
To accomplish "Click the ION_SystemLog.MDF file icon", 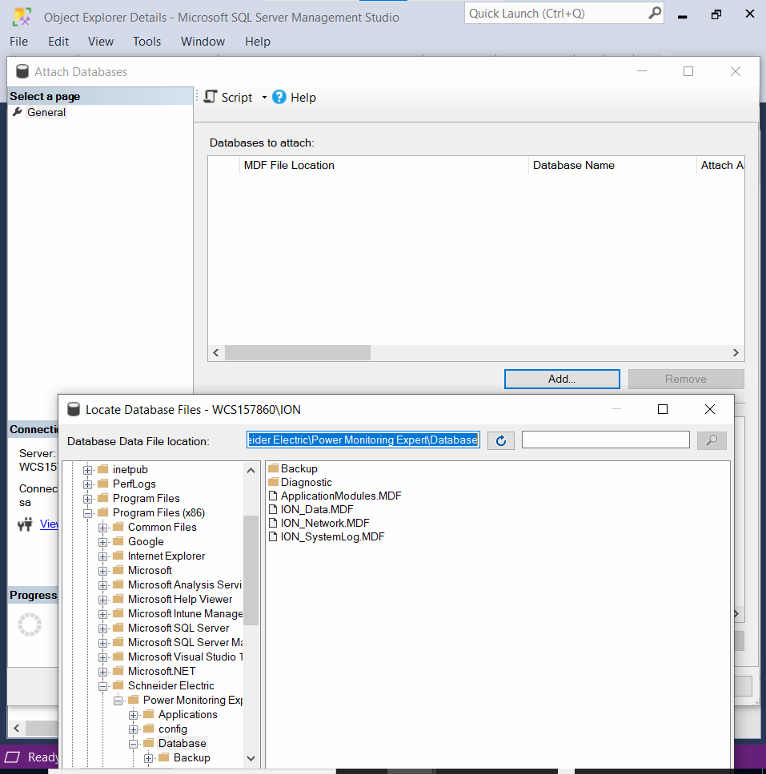I will [x=273, y=537].
